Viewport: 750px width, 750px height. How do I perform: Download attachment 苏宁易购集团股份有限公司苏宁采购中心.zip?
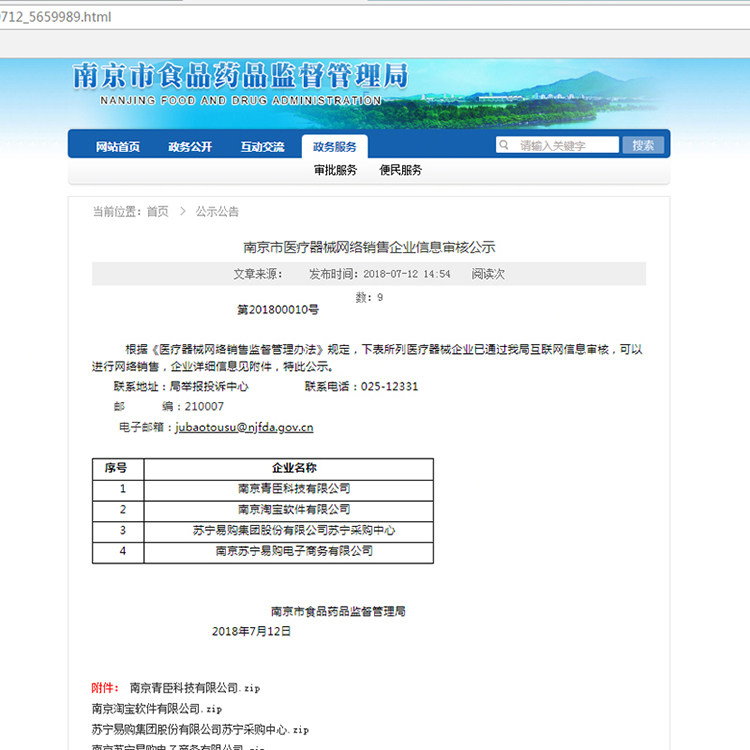coord(200,729)
